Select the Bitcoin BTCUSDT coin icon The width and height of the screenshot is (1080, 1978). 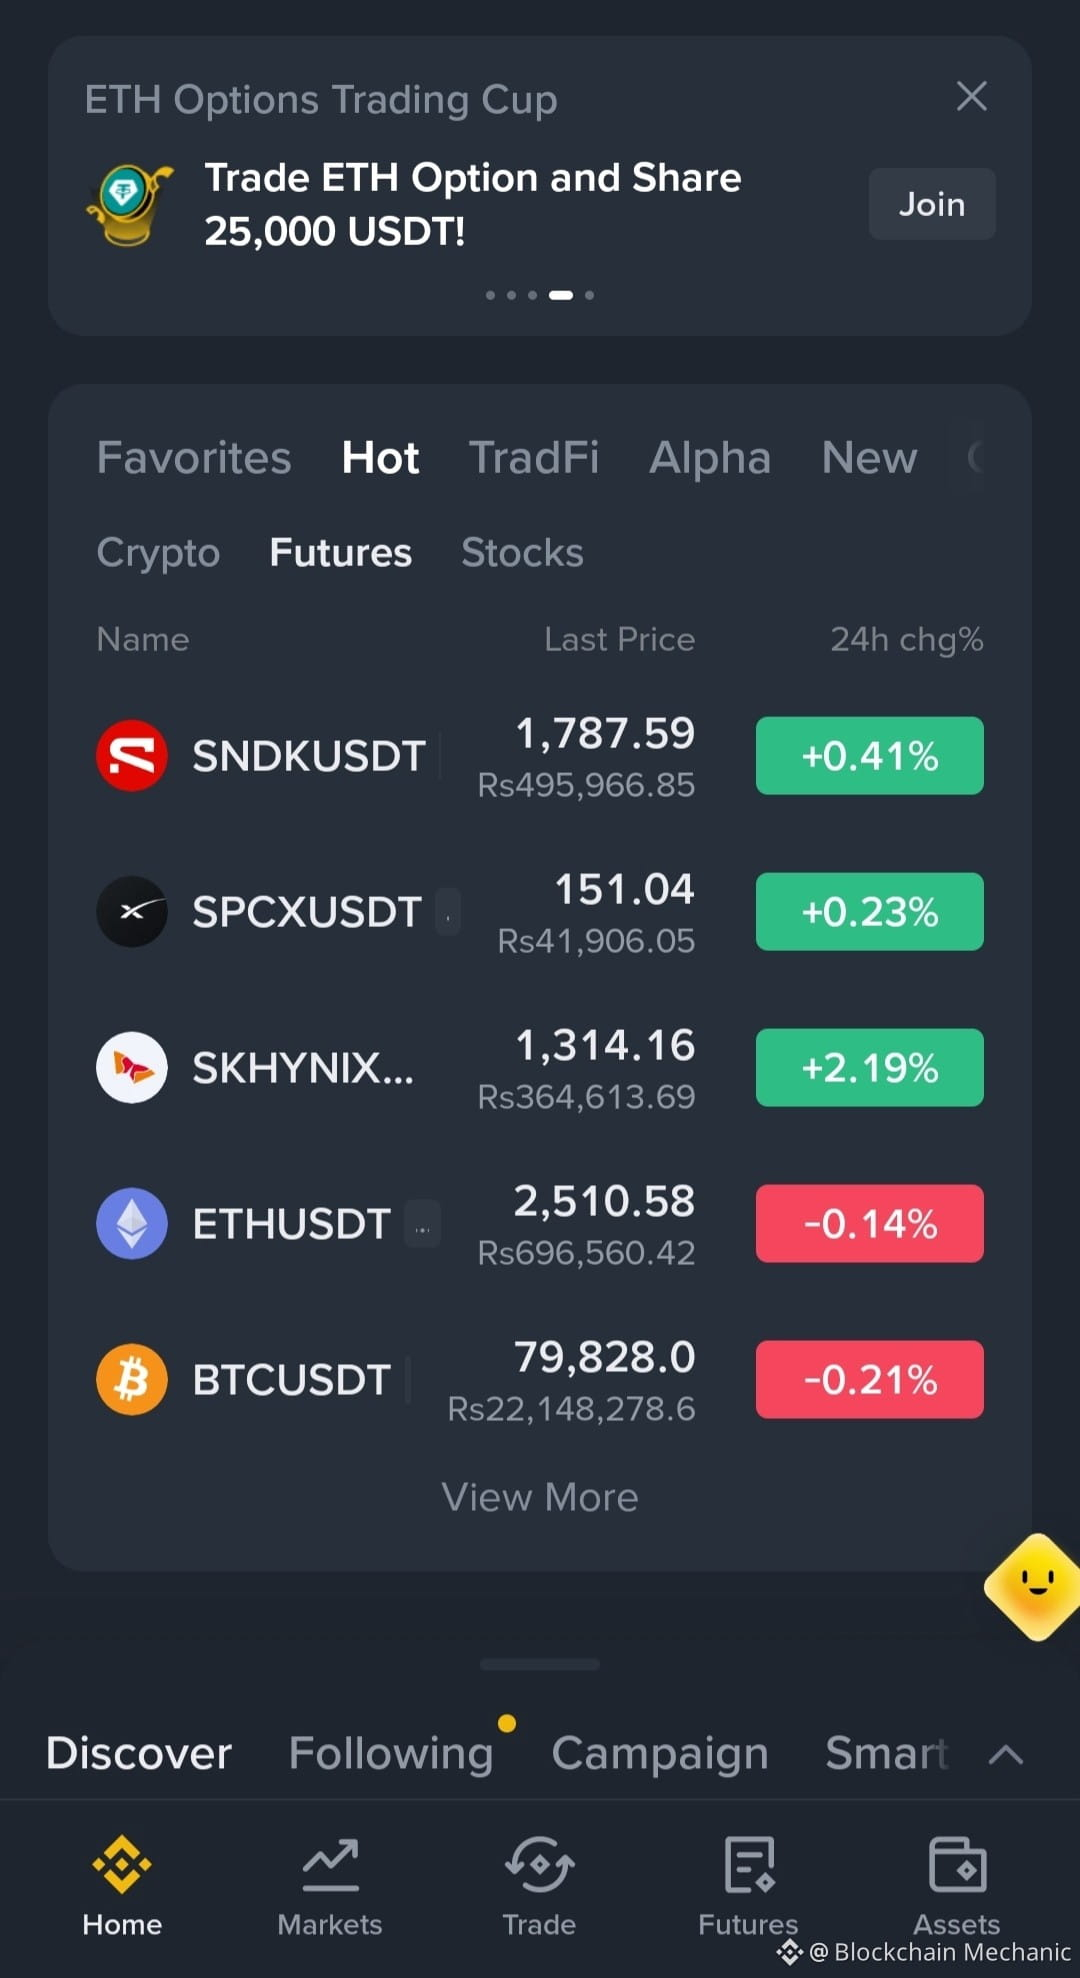coord(132,1379)
